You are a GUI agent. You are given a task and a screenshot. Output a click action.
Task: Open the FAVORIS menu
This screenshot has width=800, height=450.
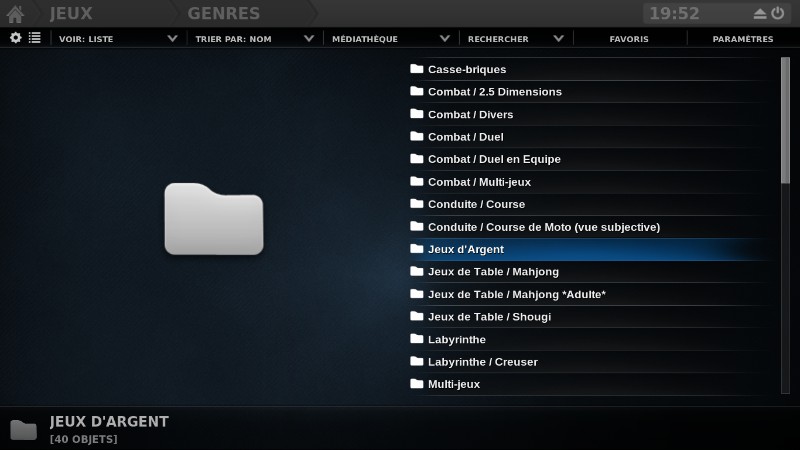click(629, 39)
